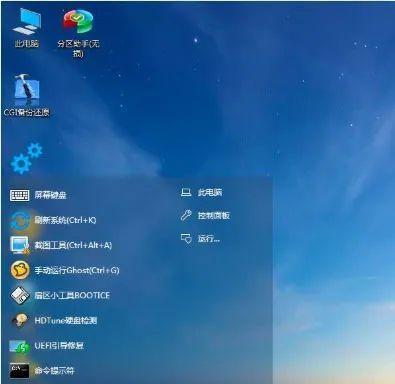
Task: Select the 截图工具(Ctrl+Alt+A) menu label
Action: tap(73, 245)
